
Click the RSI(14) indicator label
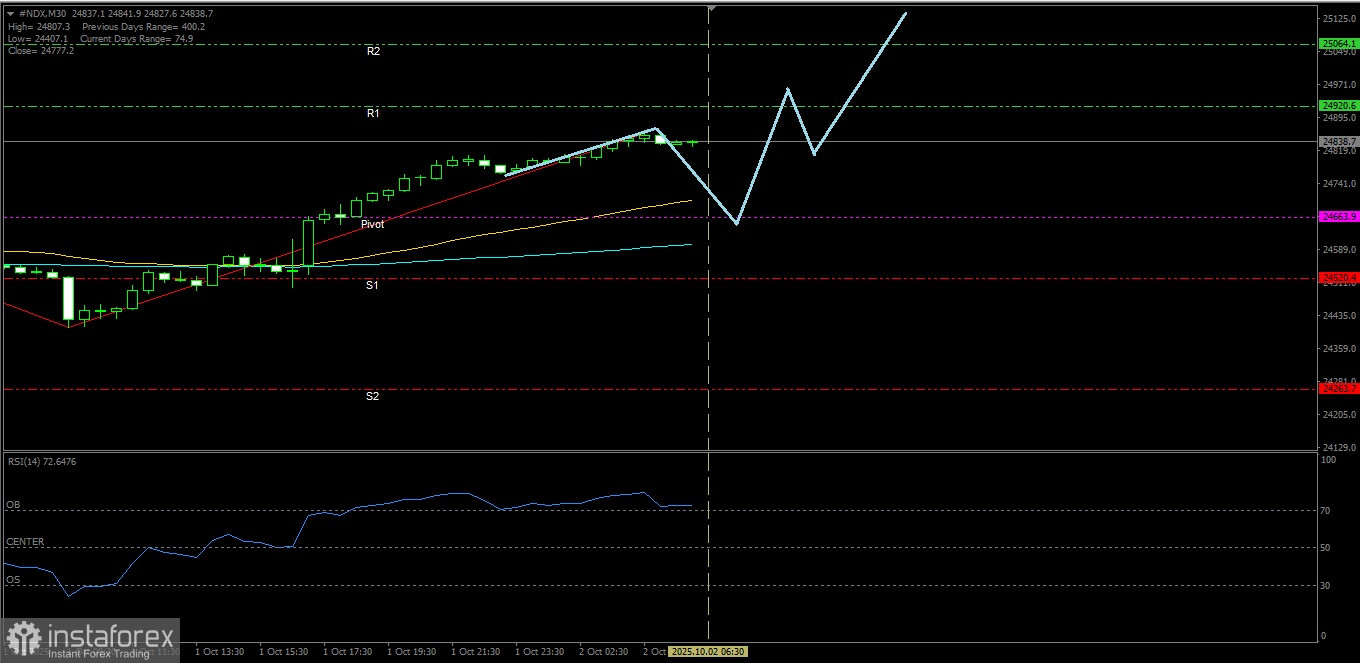coord(42,462)
